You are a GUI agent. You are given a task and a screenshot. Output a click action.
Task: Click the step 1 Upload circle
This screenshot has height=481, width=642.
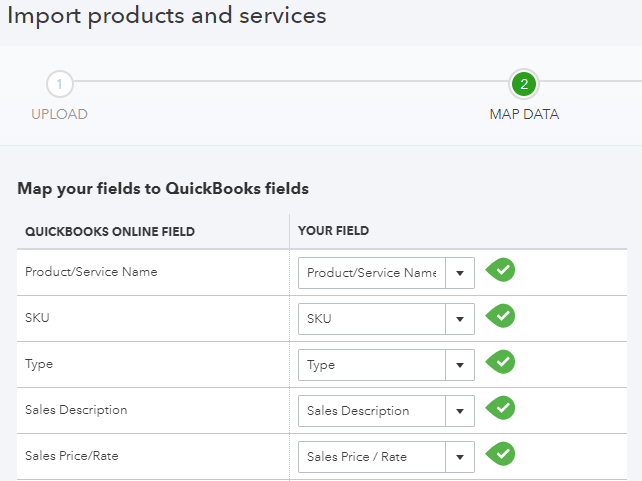(60, 84)
